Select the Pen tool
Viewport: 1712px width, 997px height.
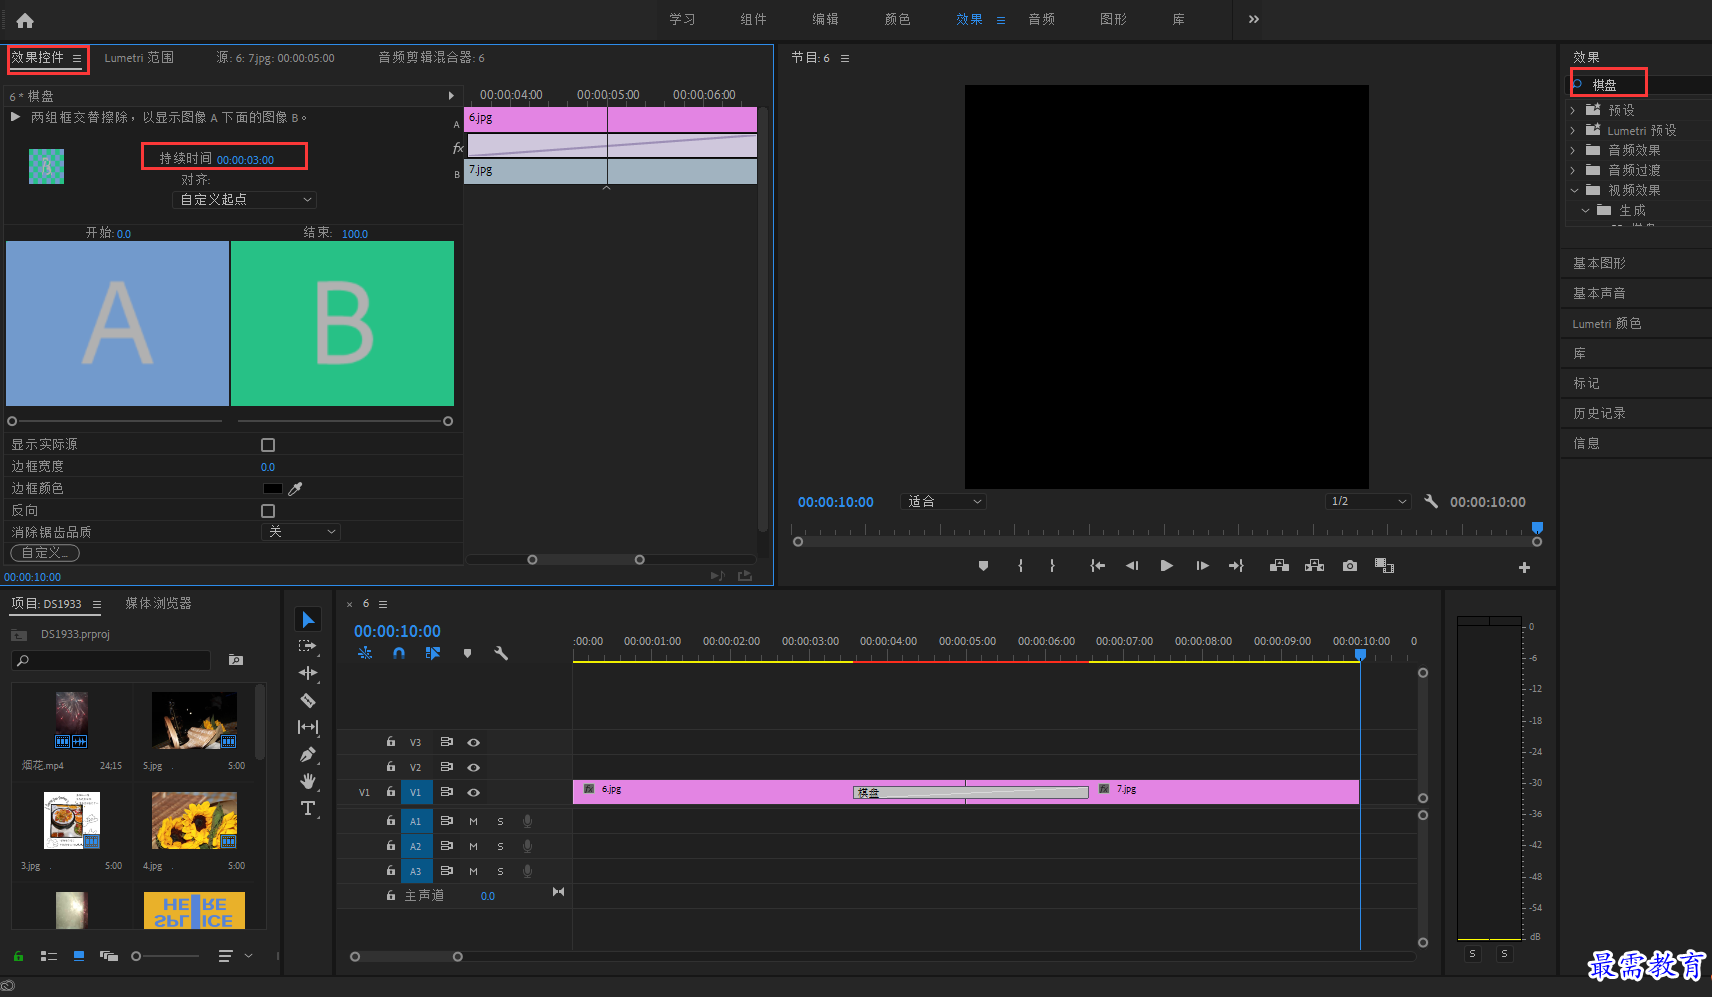coord(308,755)
